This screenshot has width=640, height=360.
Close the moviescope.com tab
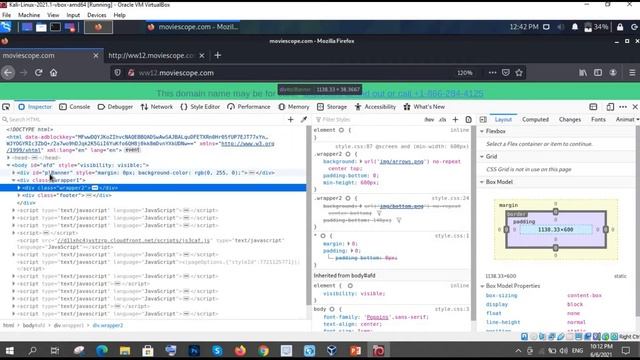click(96, 56)
